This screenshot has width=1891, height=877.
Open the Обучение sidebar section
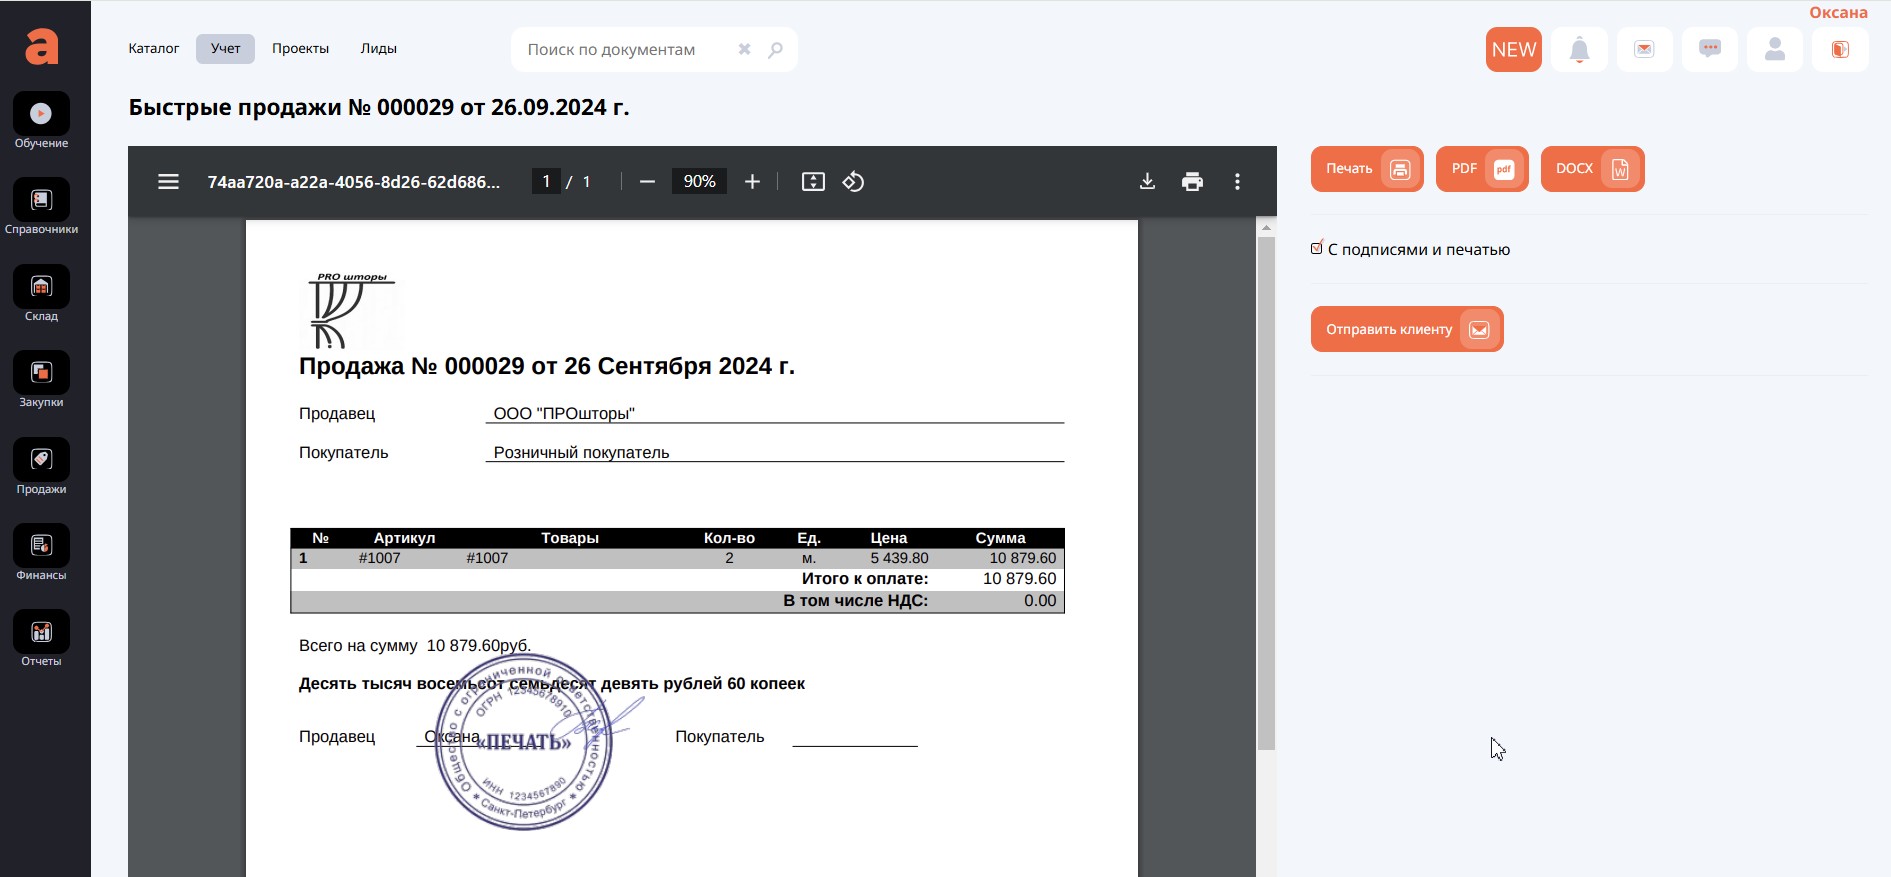(41, 114)
